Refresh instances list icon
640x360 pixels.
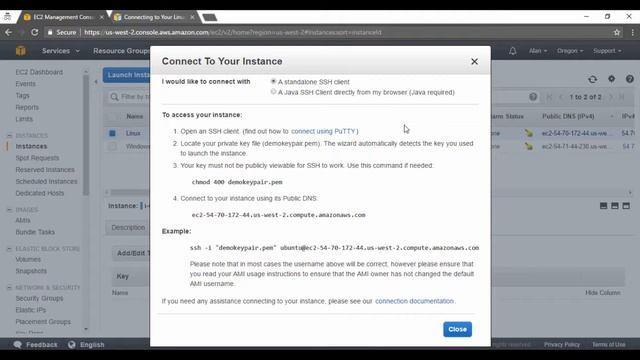(593, 79)
